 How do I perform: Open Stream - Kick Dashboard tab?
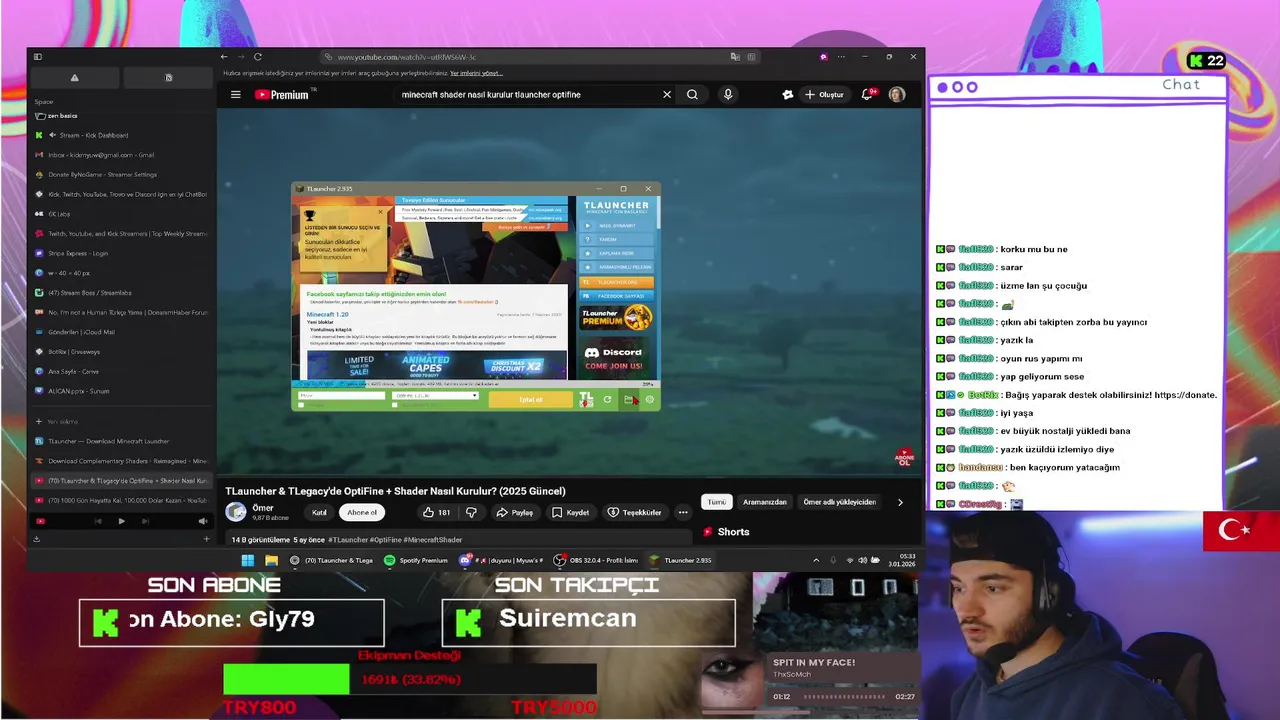pyautogui.click(x=120, y=135)
